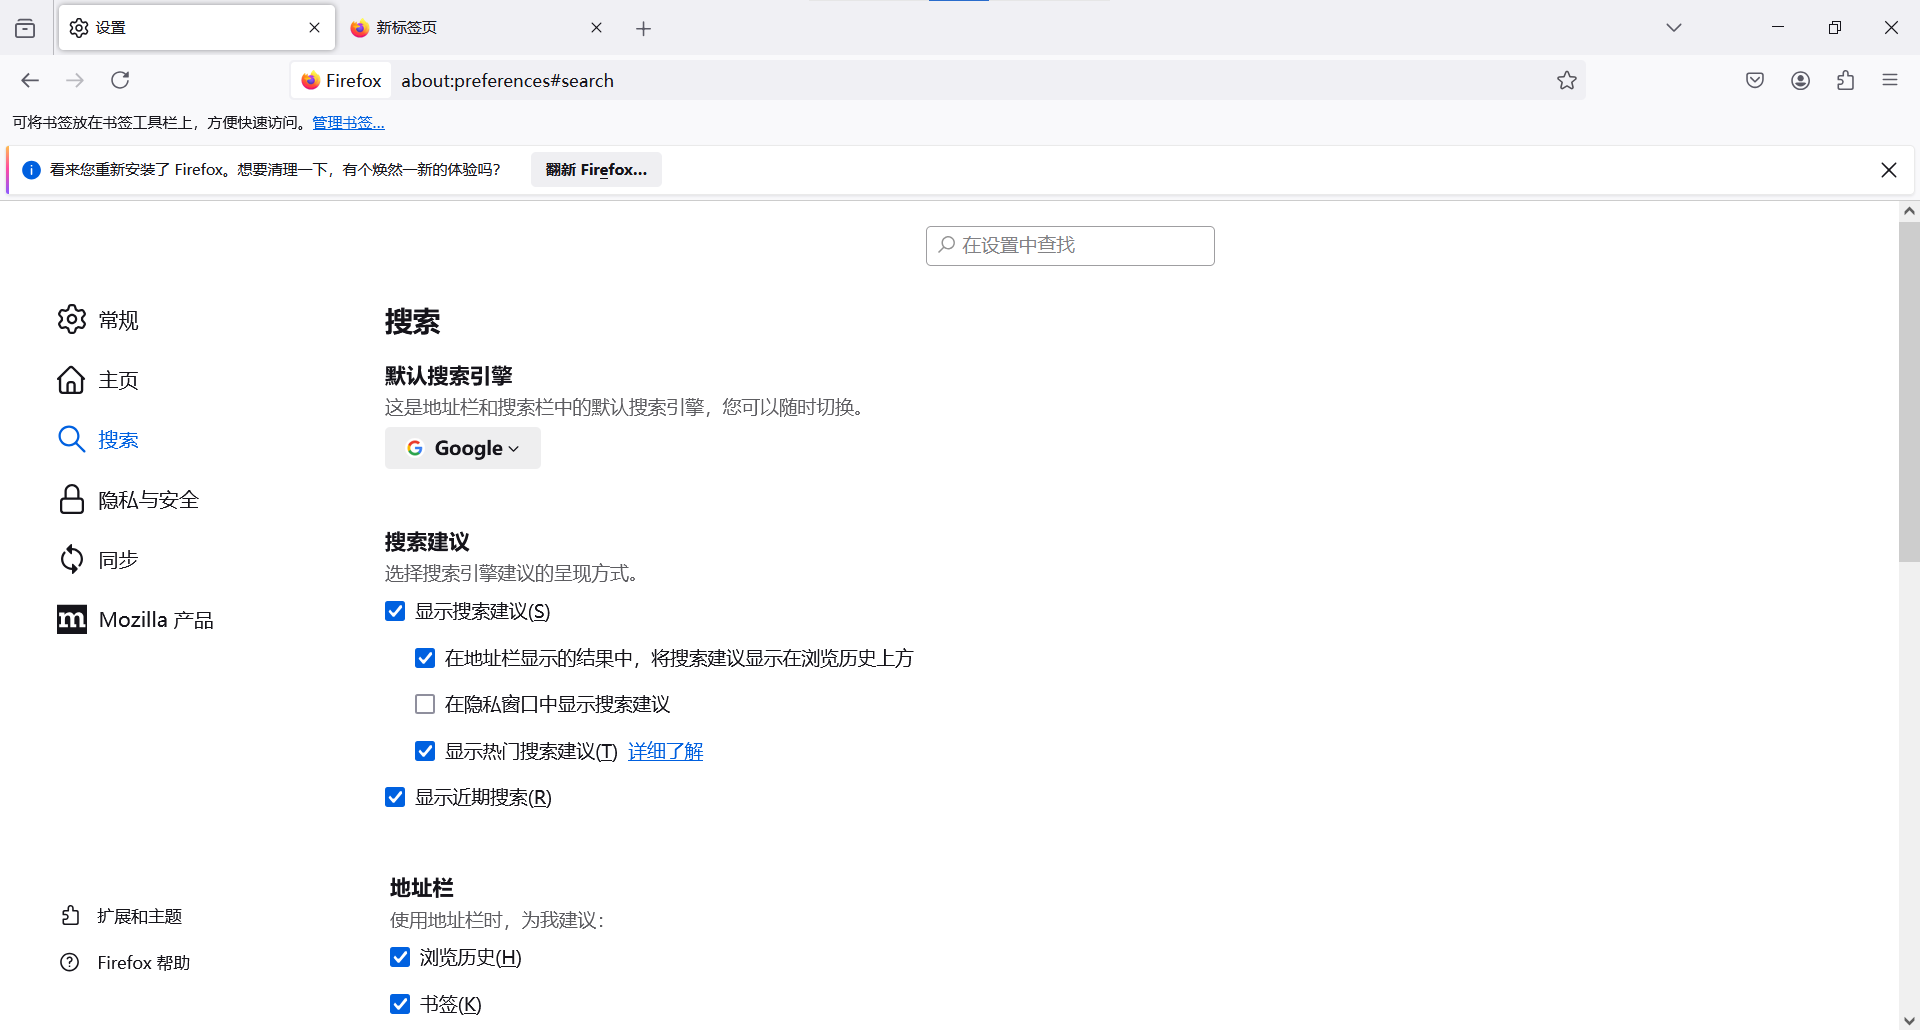
Task: Open the hamburger application menu
Action: 1889,80
